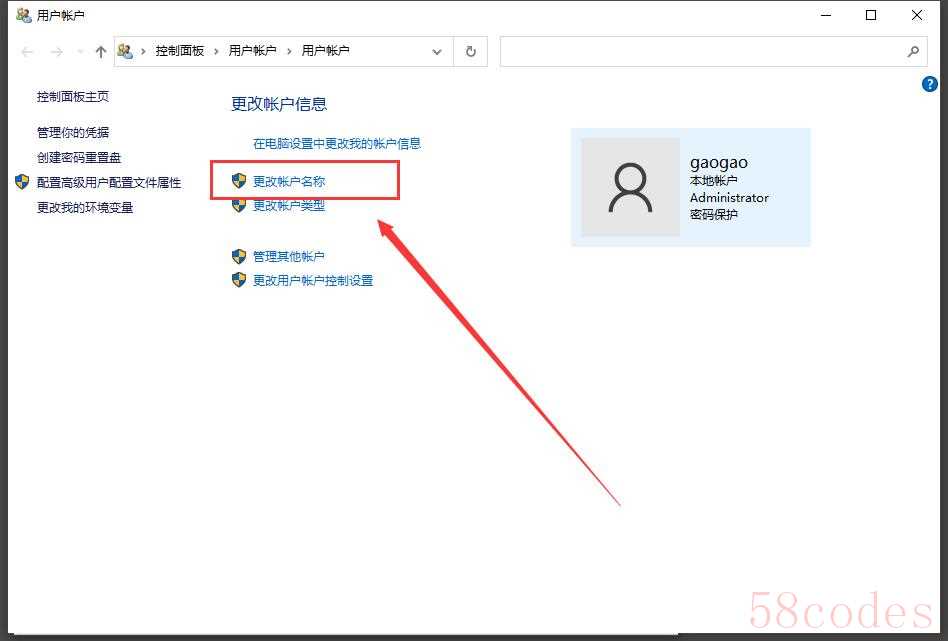Open 更改我的环境变量 link
Image resolution: width=948 pixels, height=641 pixels.
85,207
